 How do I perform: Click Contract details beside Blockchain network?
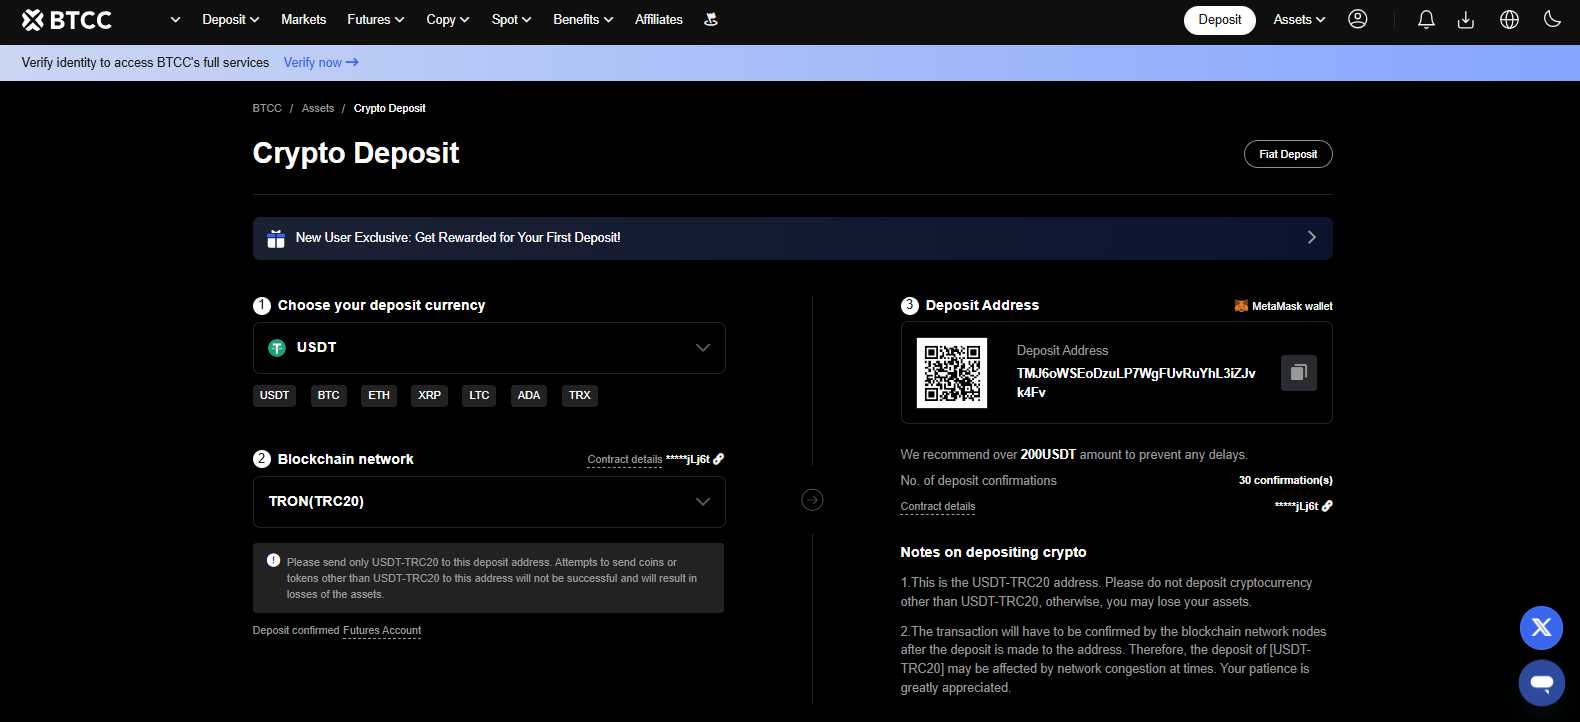pyautogui.click(x=625, y=460)
